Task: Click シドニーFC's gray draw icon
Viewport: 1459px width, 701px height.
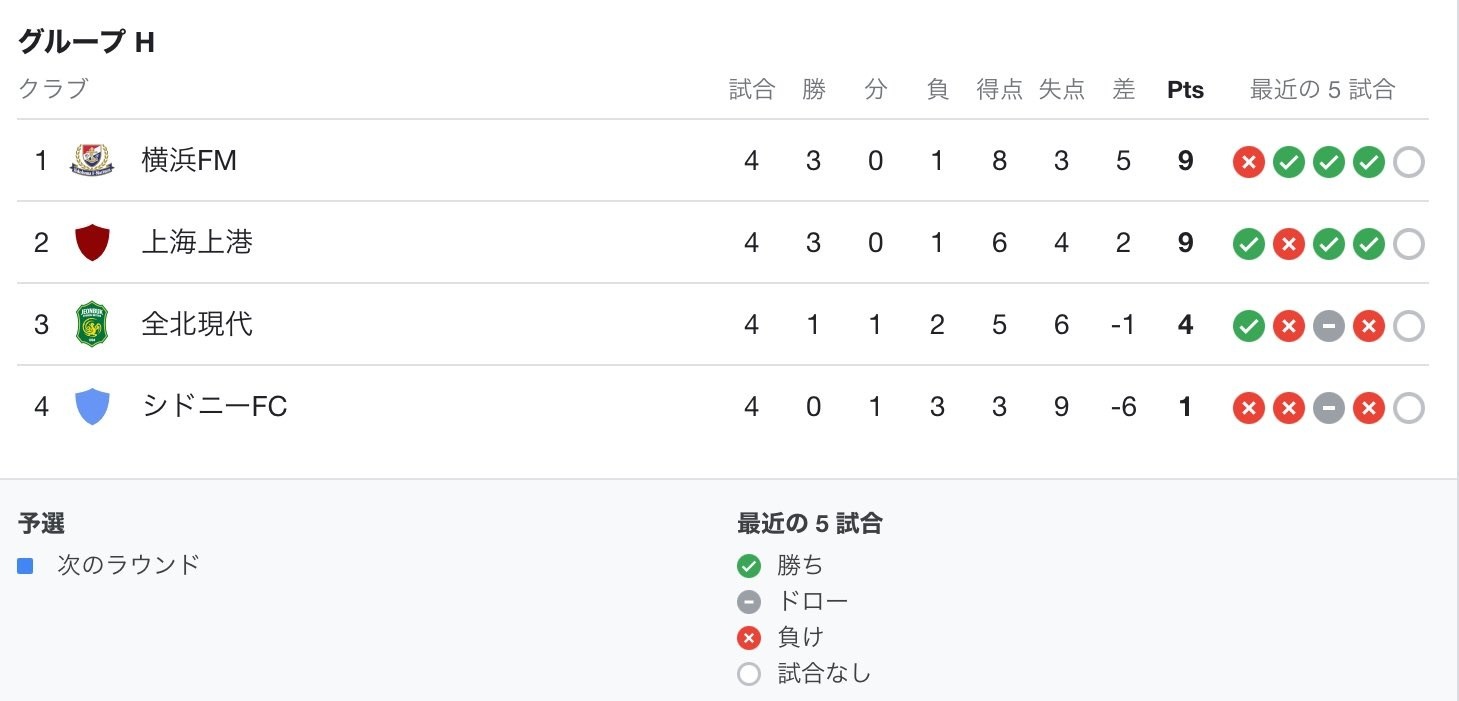Action: tap(1328, 408)
